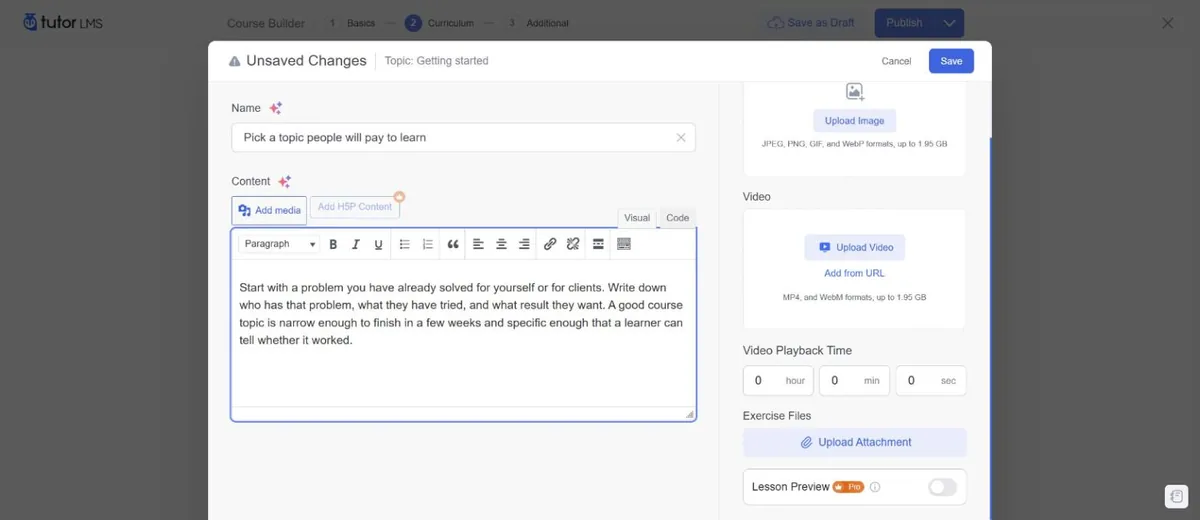The width and height of the screenshot is (1200, 520).
Task: Insert or edit link
Action: point(550,244)
